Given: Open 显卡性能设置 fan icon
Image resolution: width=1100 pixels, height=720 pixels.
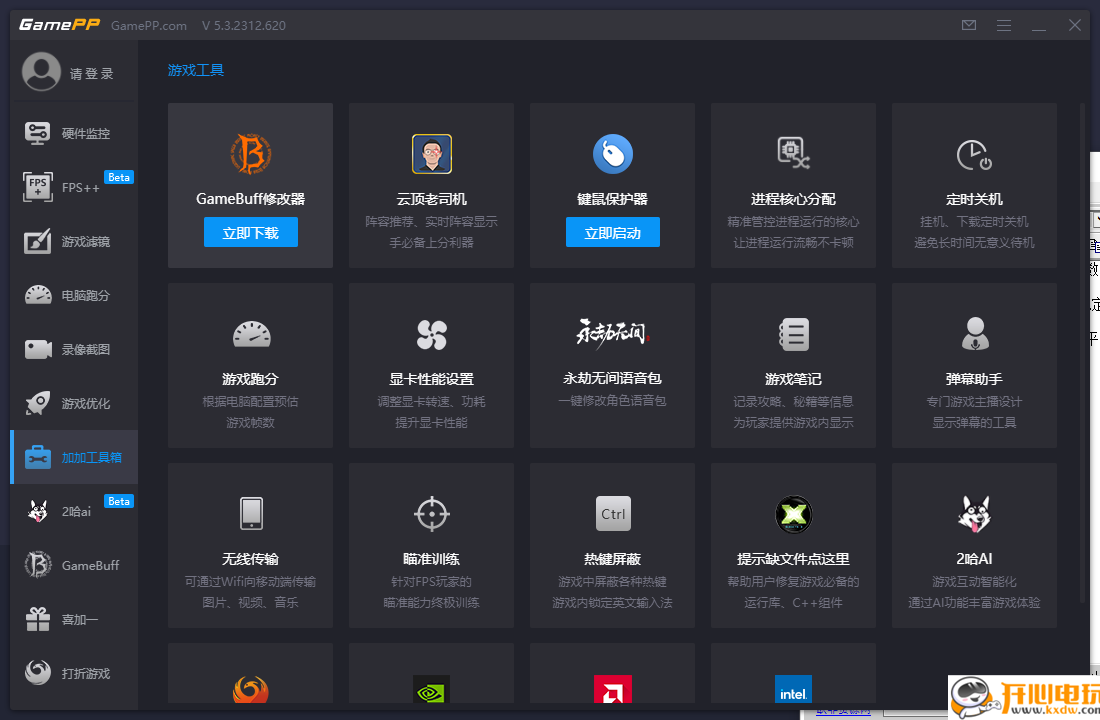Looking at the screenshot, I should (431, 335).
